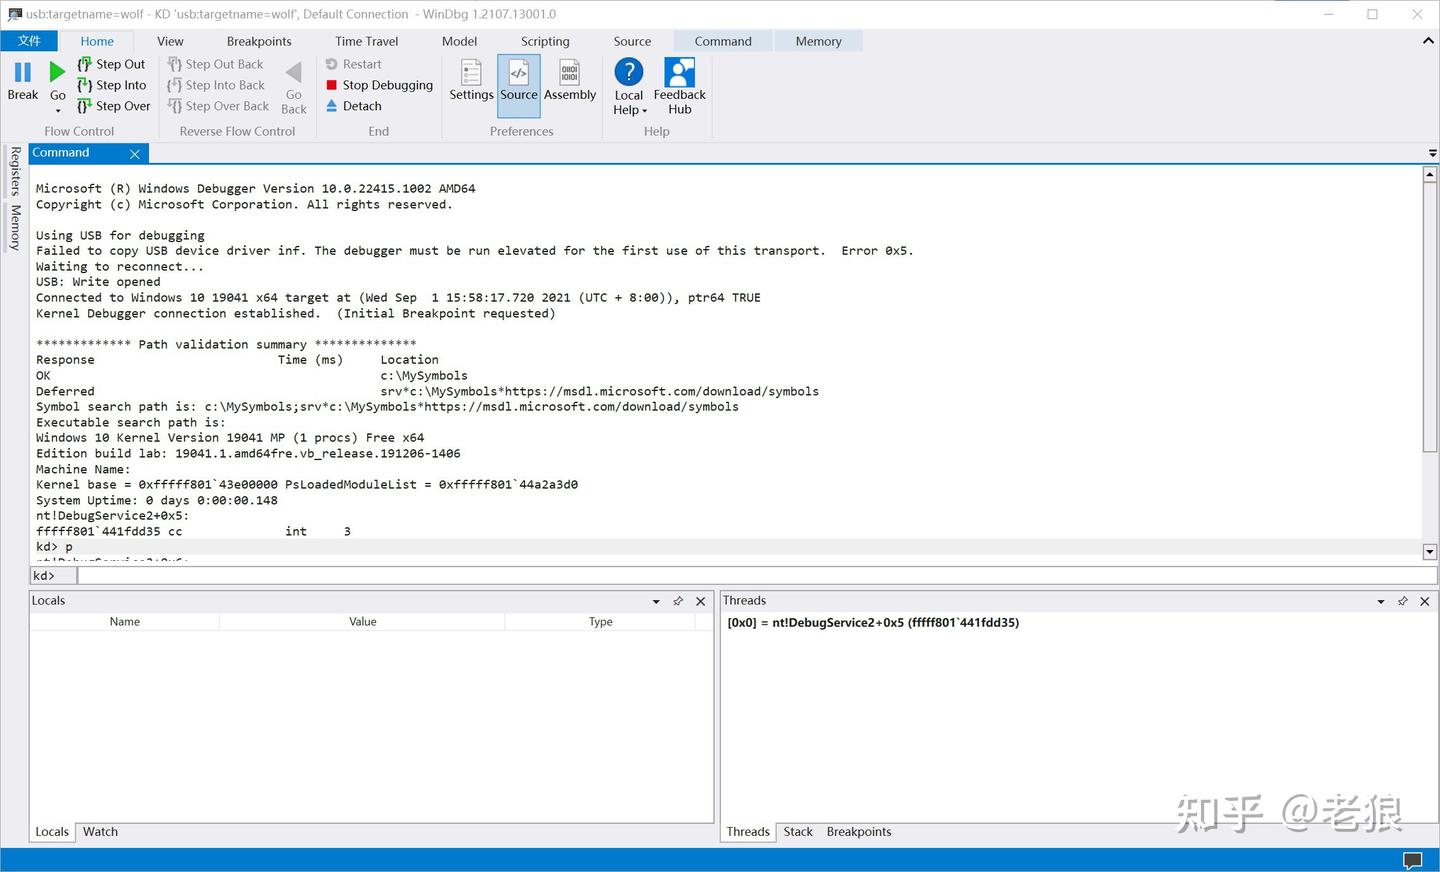Screen dimensions: 1440x872
Task: Pin the Locals panel
Action: 678,601
